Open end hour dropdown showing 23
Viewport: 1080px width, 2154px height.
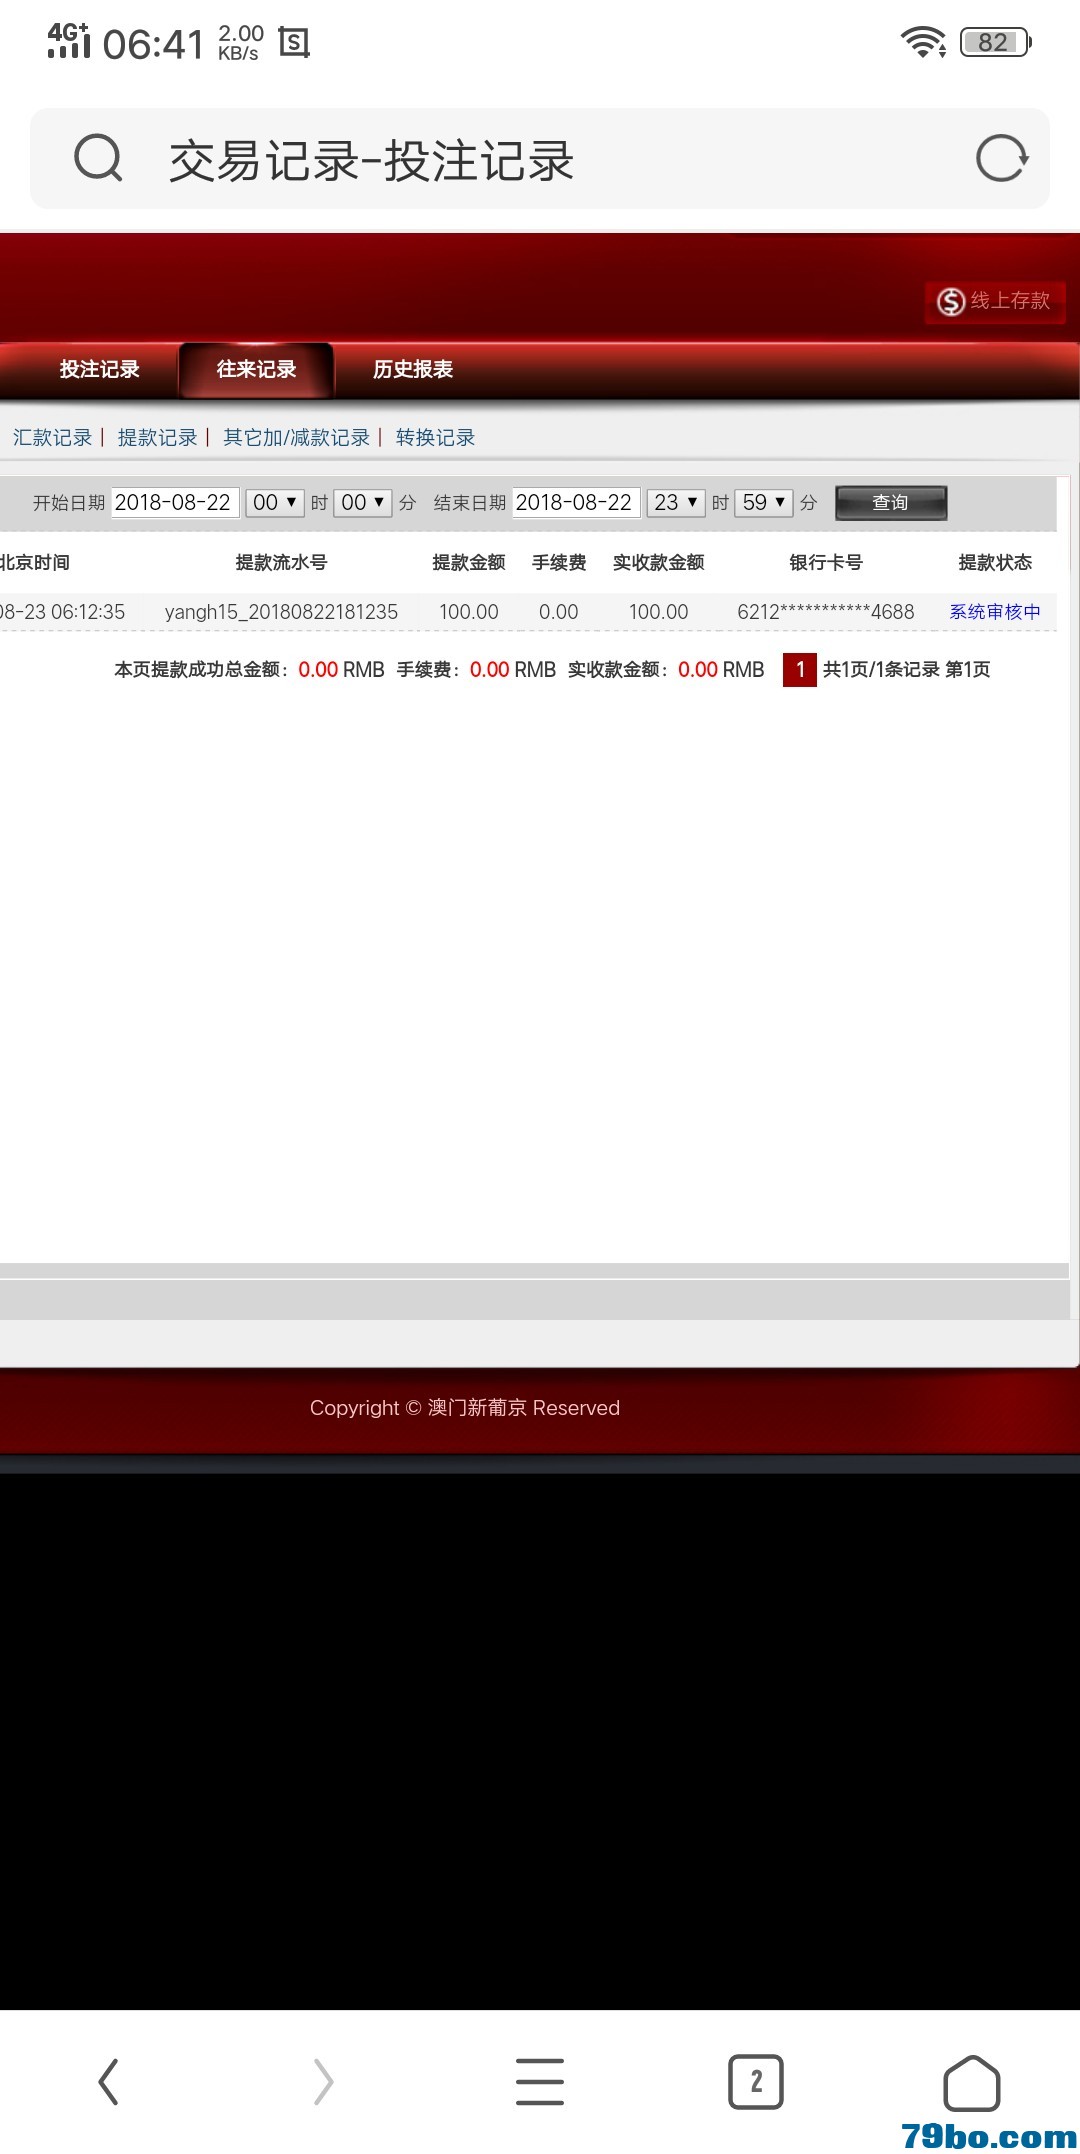tap(676, 503)
